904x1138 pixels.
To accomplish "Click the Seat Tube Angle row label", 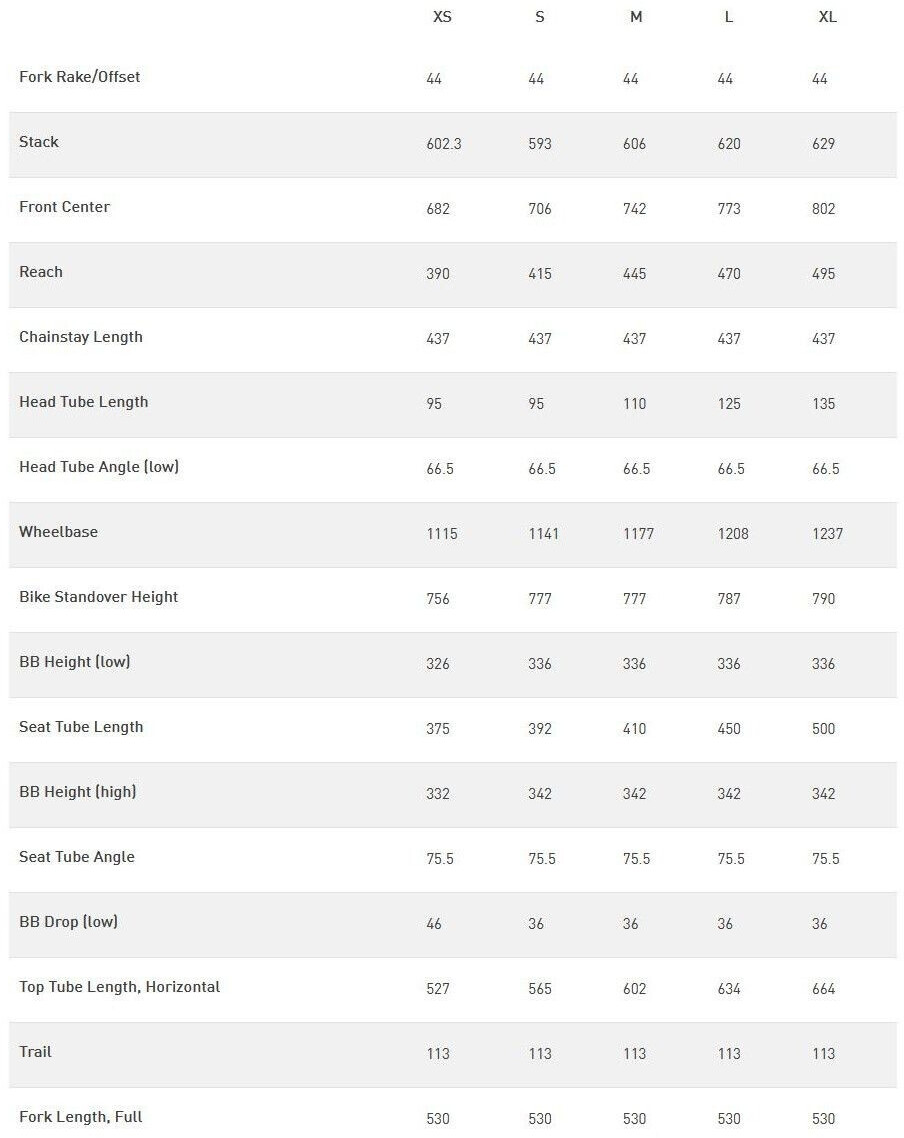I will pos(77,857).
